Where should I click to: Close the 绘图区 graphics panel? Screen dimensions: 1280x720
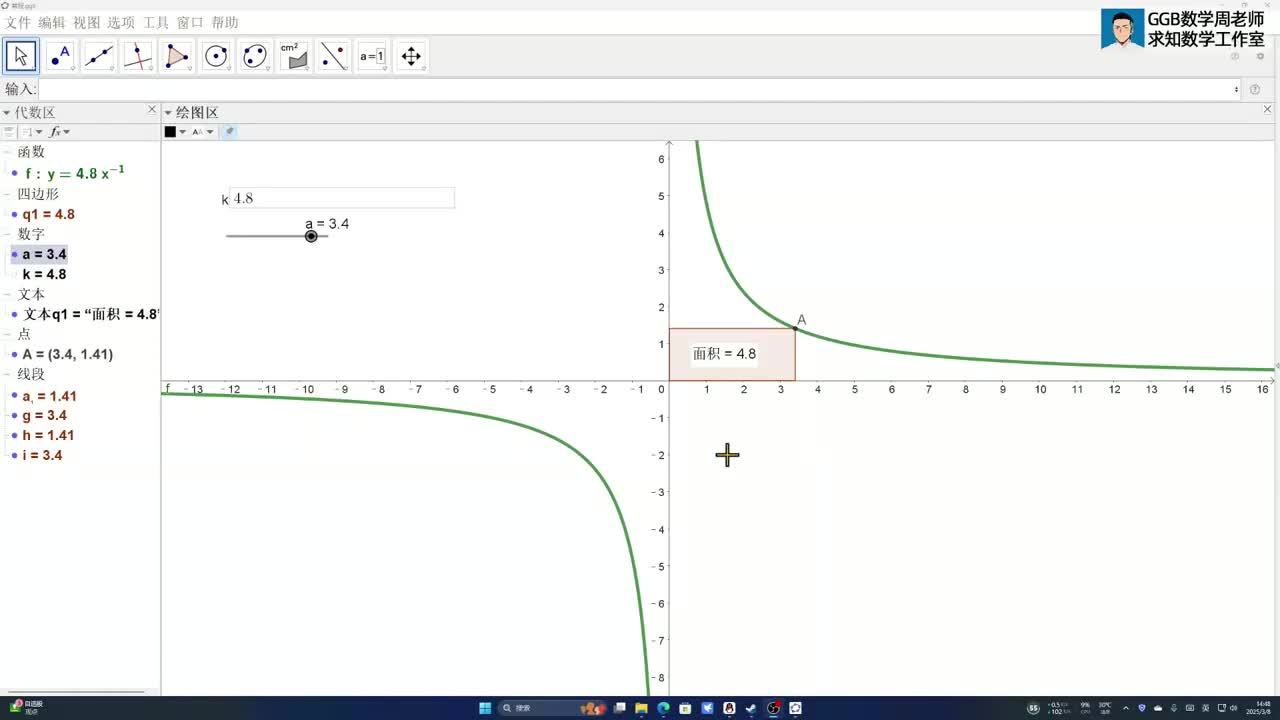[1268, 110]
